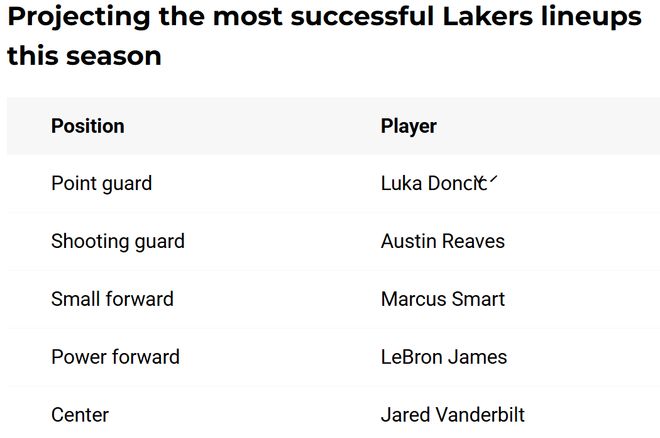This screenshot has height=438, width=660.
Task: Click the player name Austin Reaves
Action: pyautogui.click(x=442, y=242)
